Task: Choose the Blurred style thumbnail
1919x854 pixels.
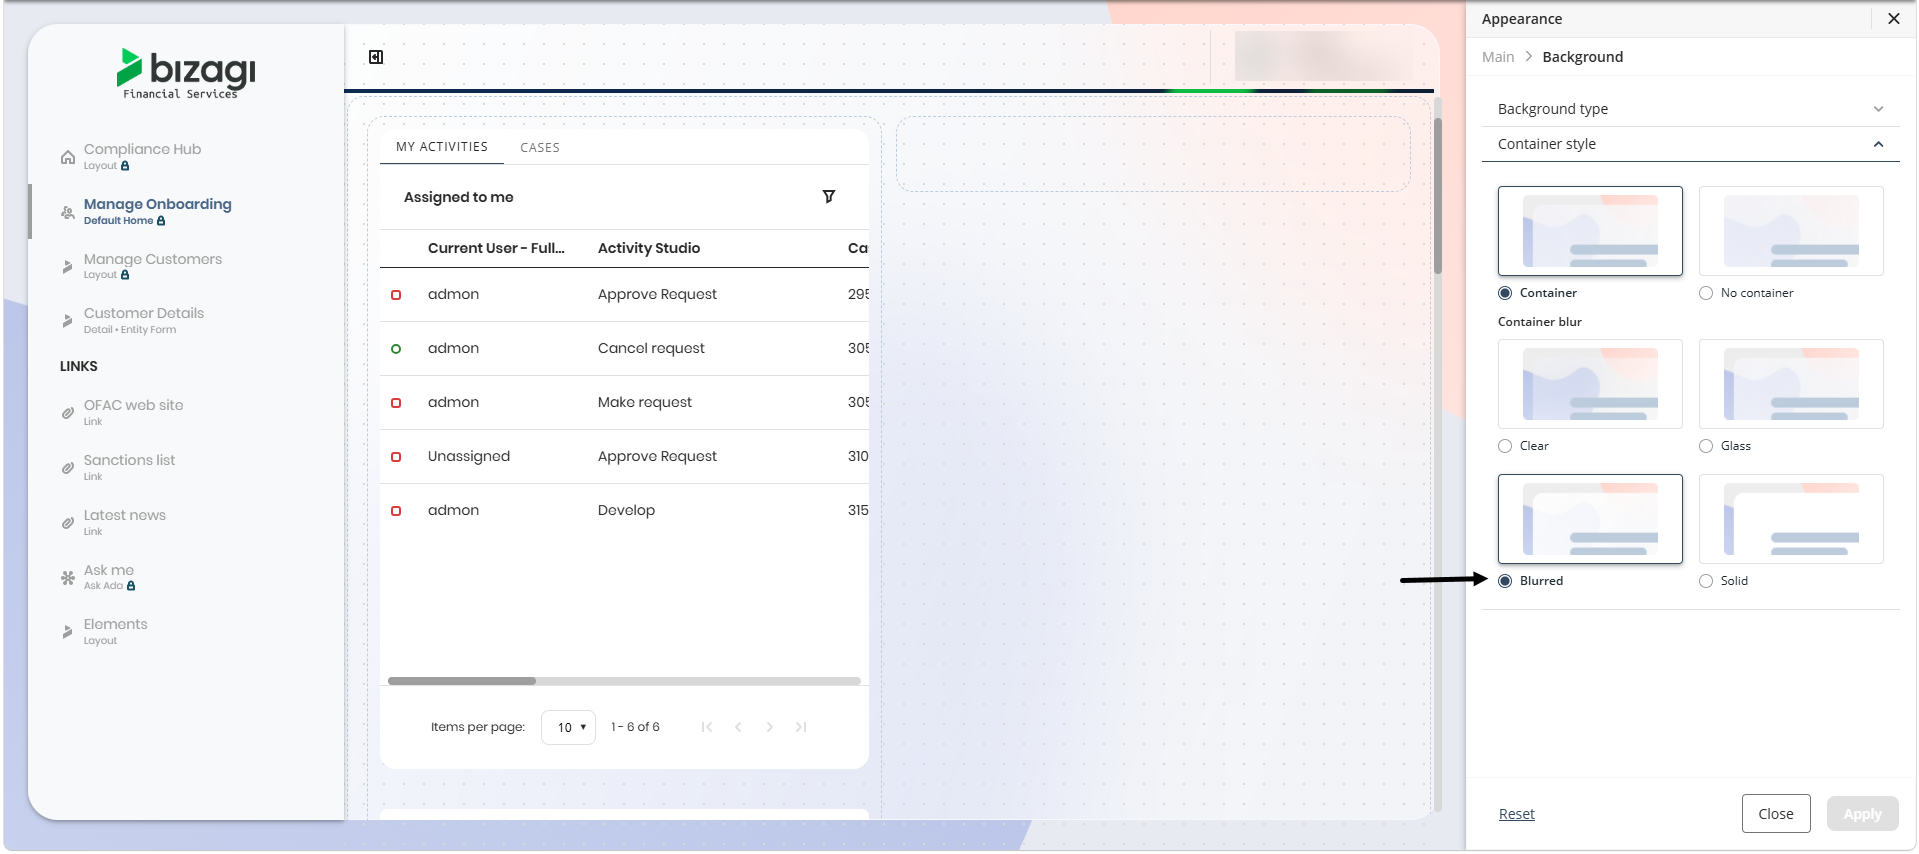Action: 1590,519
